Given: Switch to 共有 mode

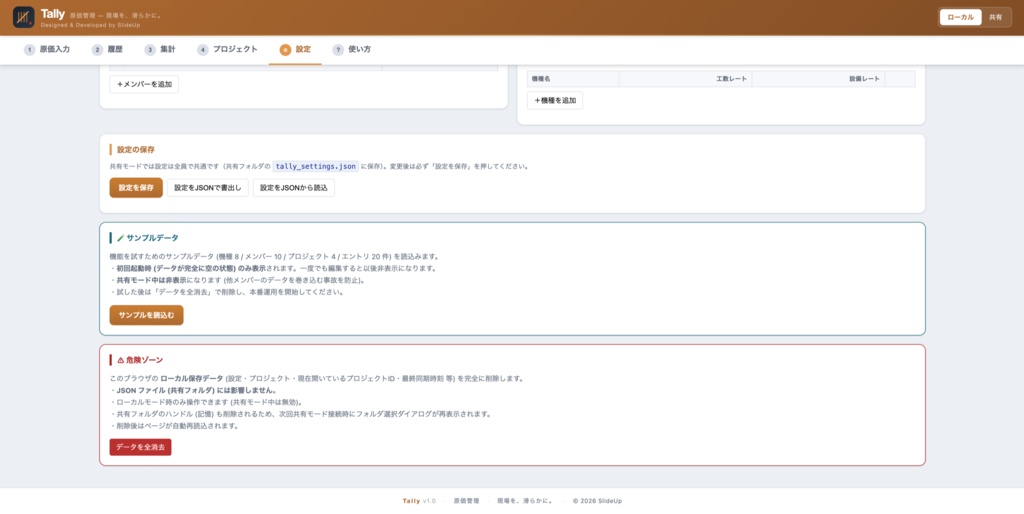Looking at the screenshot, I should (x=995, y=18).
